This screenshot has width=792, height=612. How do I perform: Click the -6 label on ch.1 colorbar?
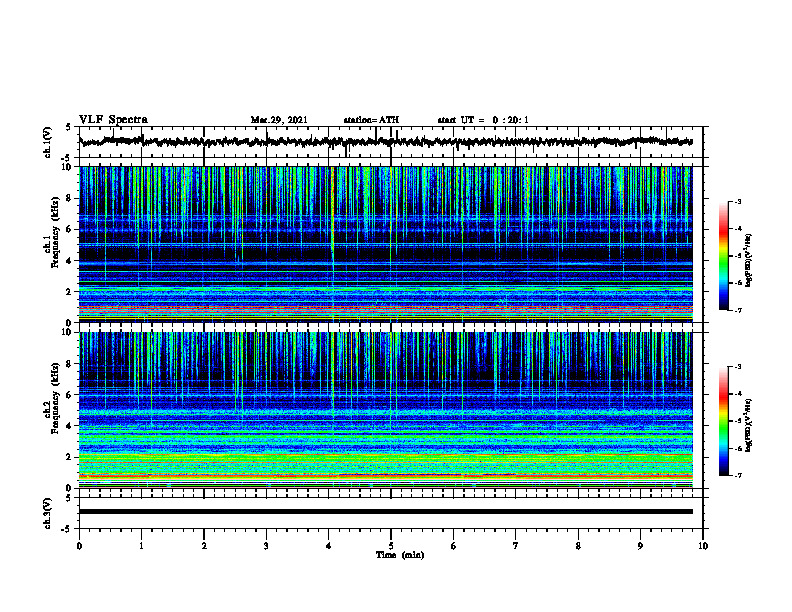pos(738,283)
